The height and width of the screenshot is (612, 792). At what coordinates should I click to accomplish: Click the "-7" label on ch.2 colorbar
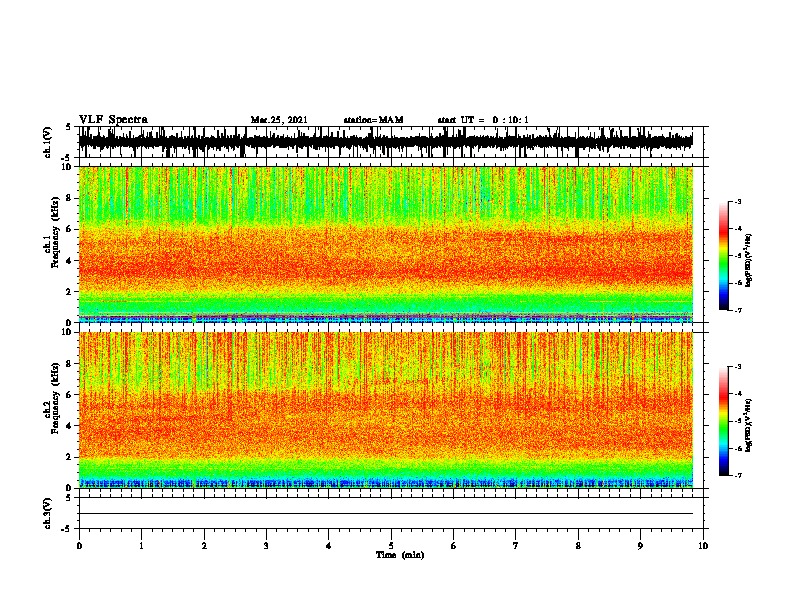(x=738, y=475)
